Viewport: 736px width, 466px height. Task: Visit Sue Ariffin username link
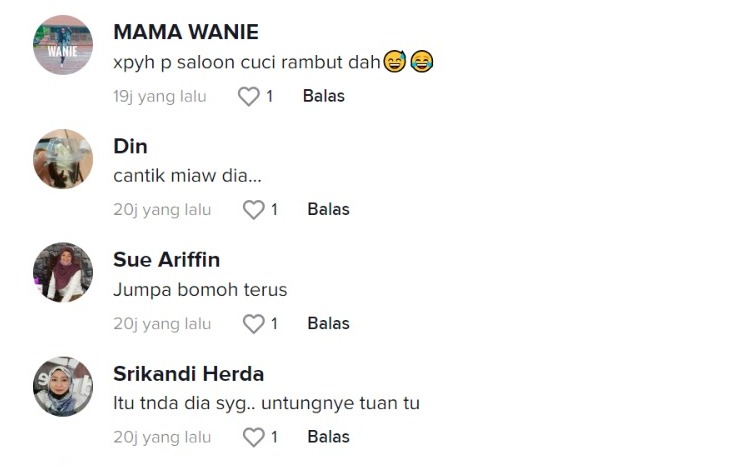tap(167, 260)
